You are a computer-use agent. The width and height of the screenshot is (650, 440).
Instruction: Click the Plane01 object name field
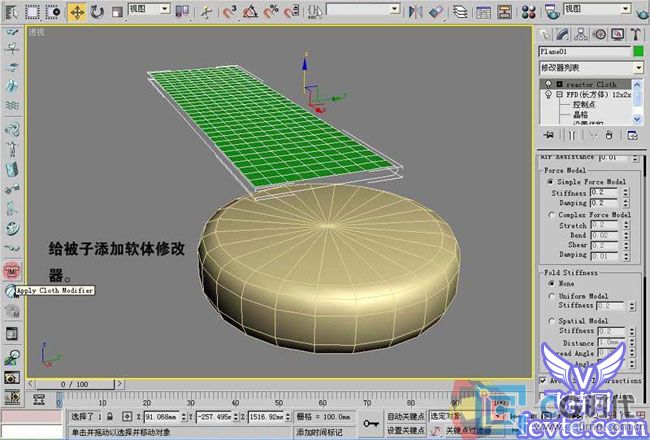click(585, 51)
